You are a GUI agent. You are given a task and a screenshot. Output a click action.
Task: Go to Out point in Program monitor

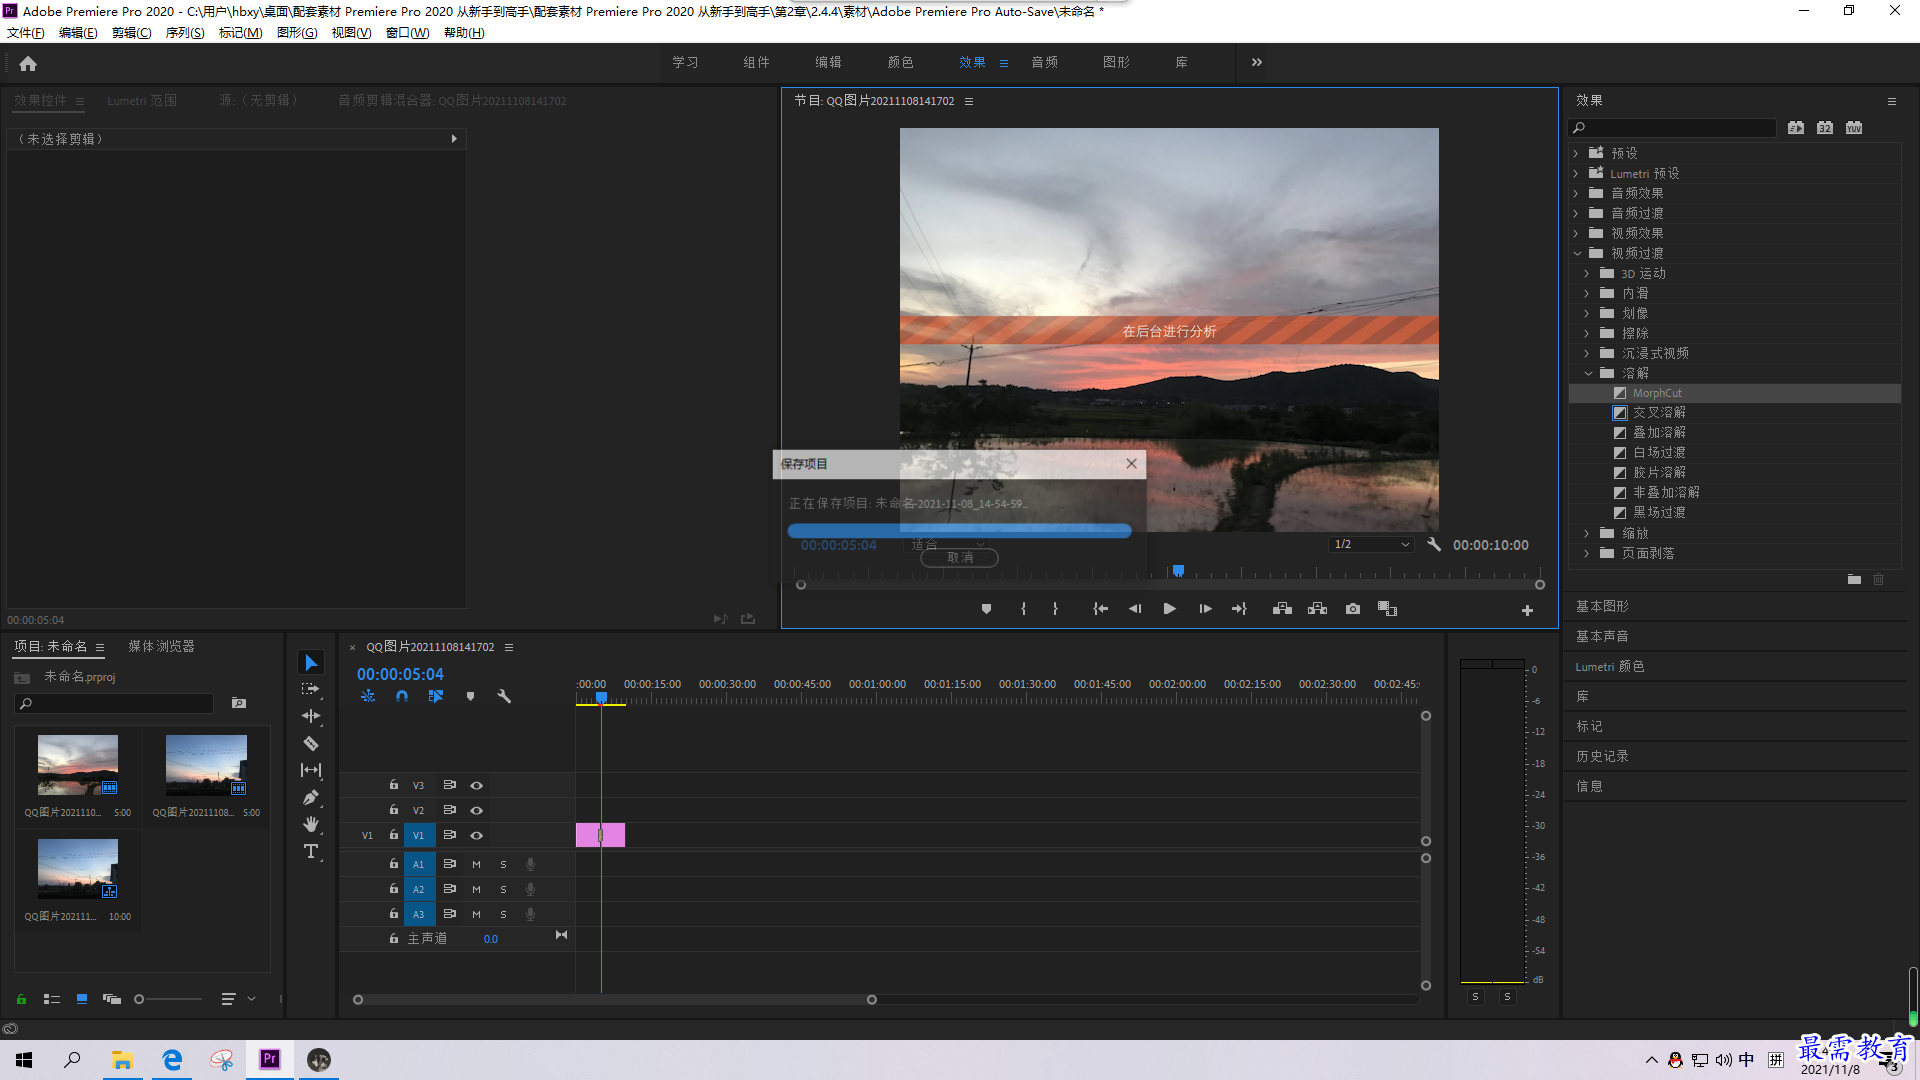[x=1240, y=609]
